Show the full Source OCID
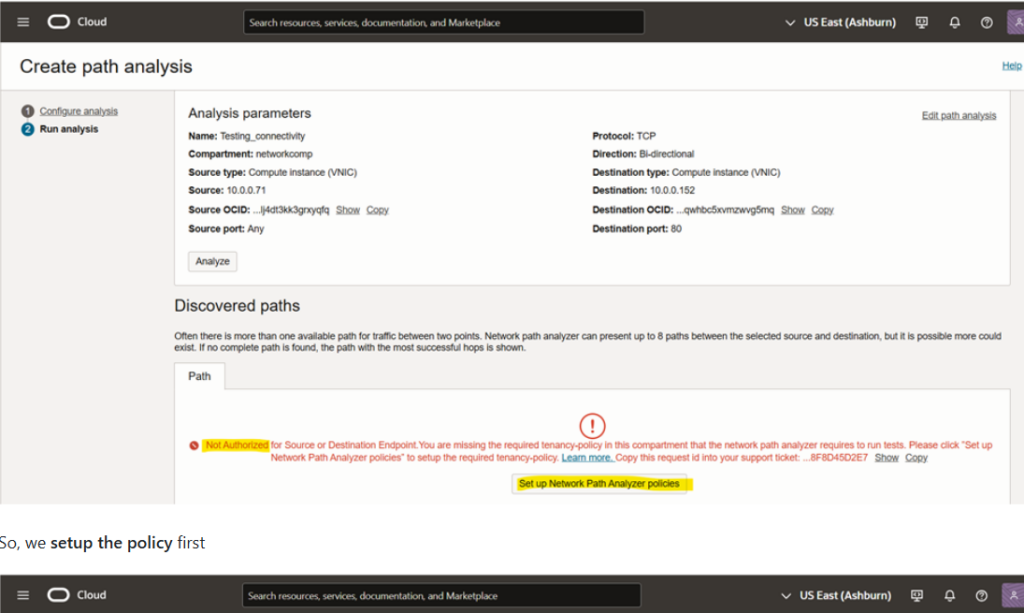The width and height of the screenshot is (1024, 613). 347,210
